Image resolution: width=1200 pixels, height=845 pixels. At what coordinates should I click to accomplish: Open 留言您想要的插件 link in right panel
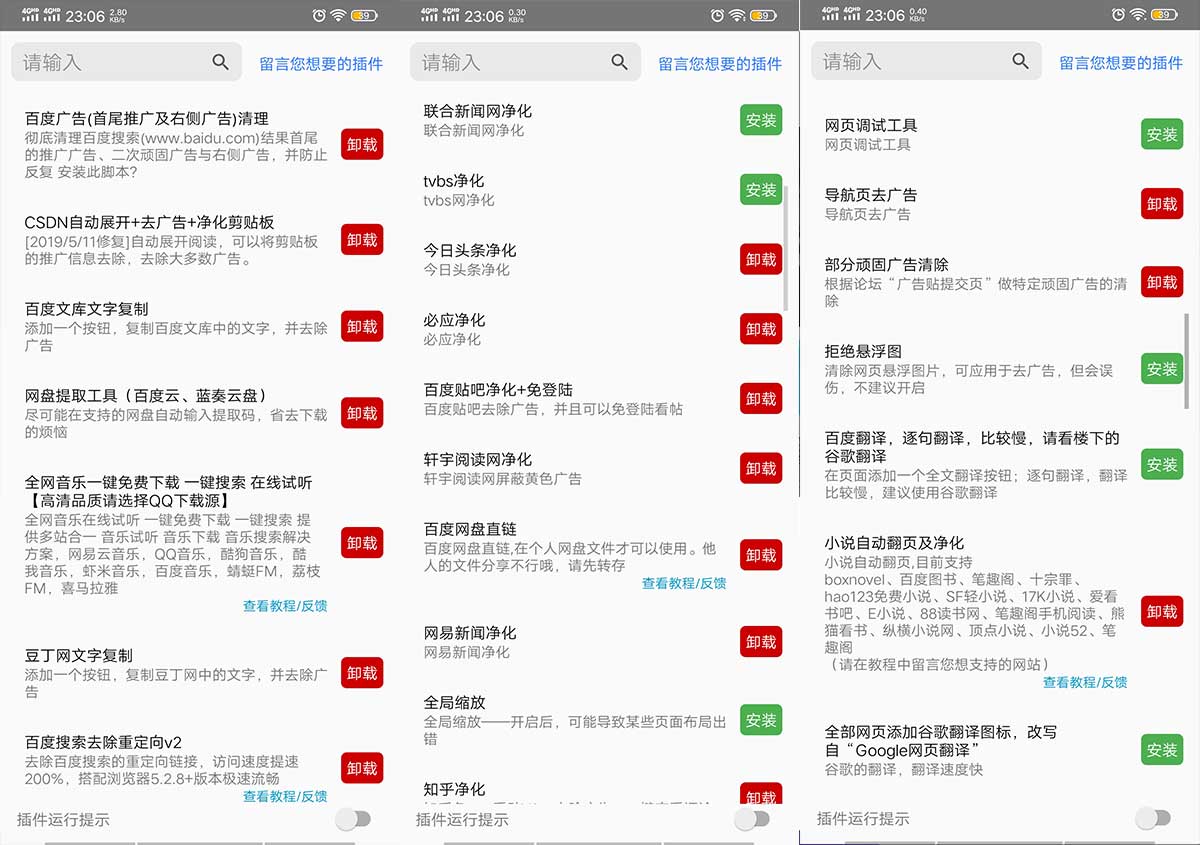(x=1121, y=62)
